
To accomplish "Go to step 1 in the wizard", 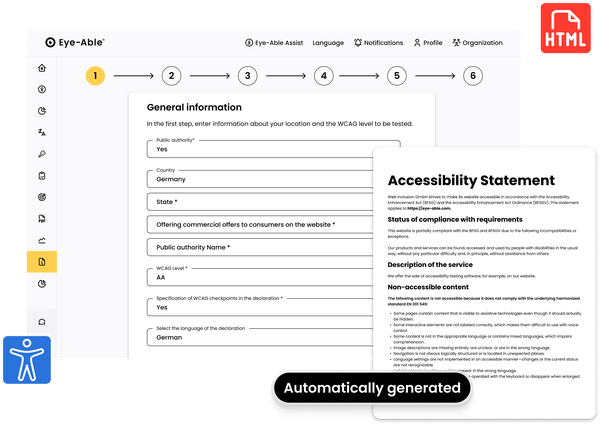I will pos(95,76).
